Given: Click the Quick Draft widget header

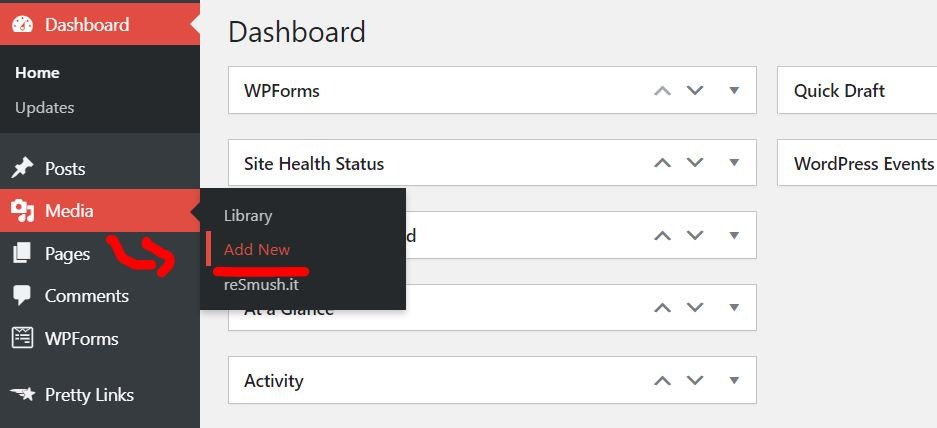Looking at the screenshot, I should coord(857,91).
